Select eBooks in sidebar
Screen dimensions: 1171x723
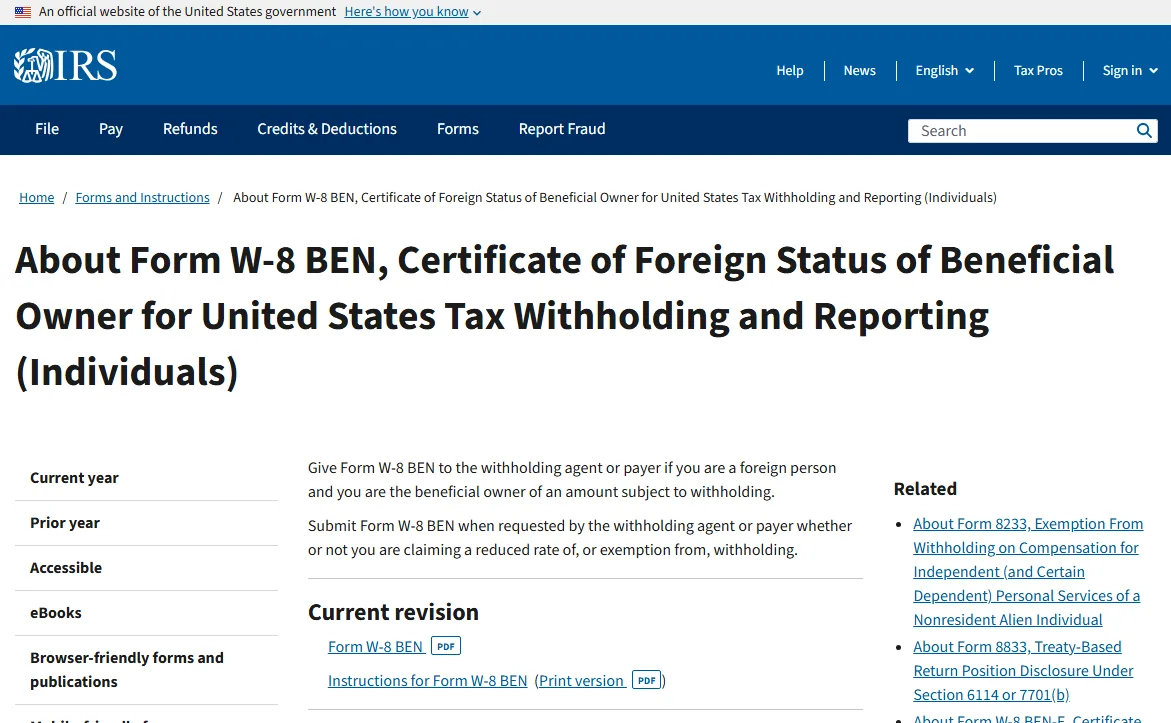[x=146, y=612]
